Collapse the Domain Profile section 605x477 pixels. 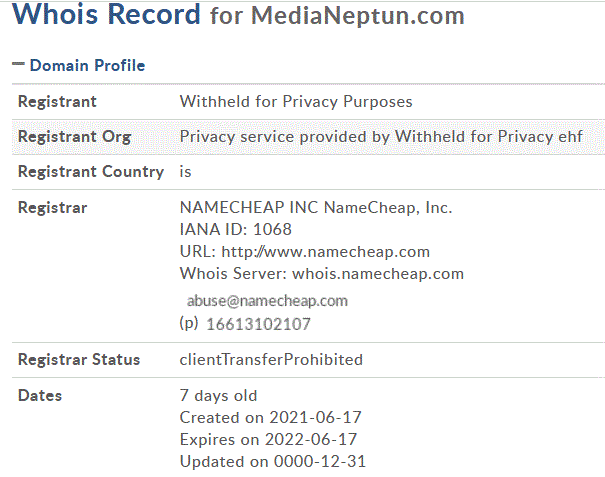pyautogui.click(x=18, y=64)
